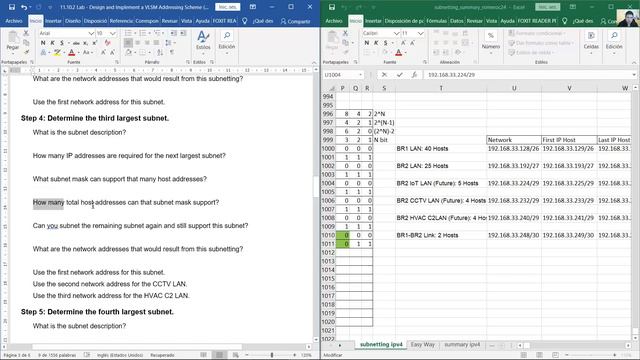
Task: Decrease indent in Word paragraph group
Action: tap(173, 33)
